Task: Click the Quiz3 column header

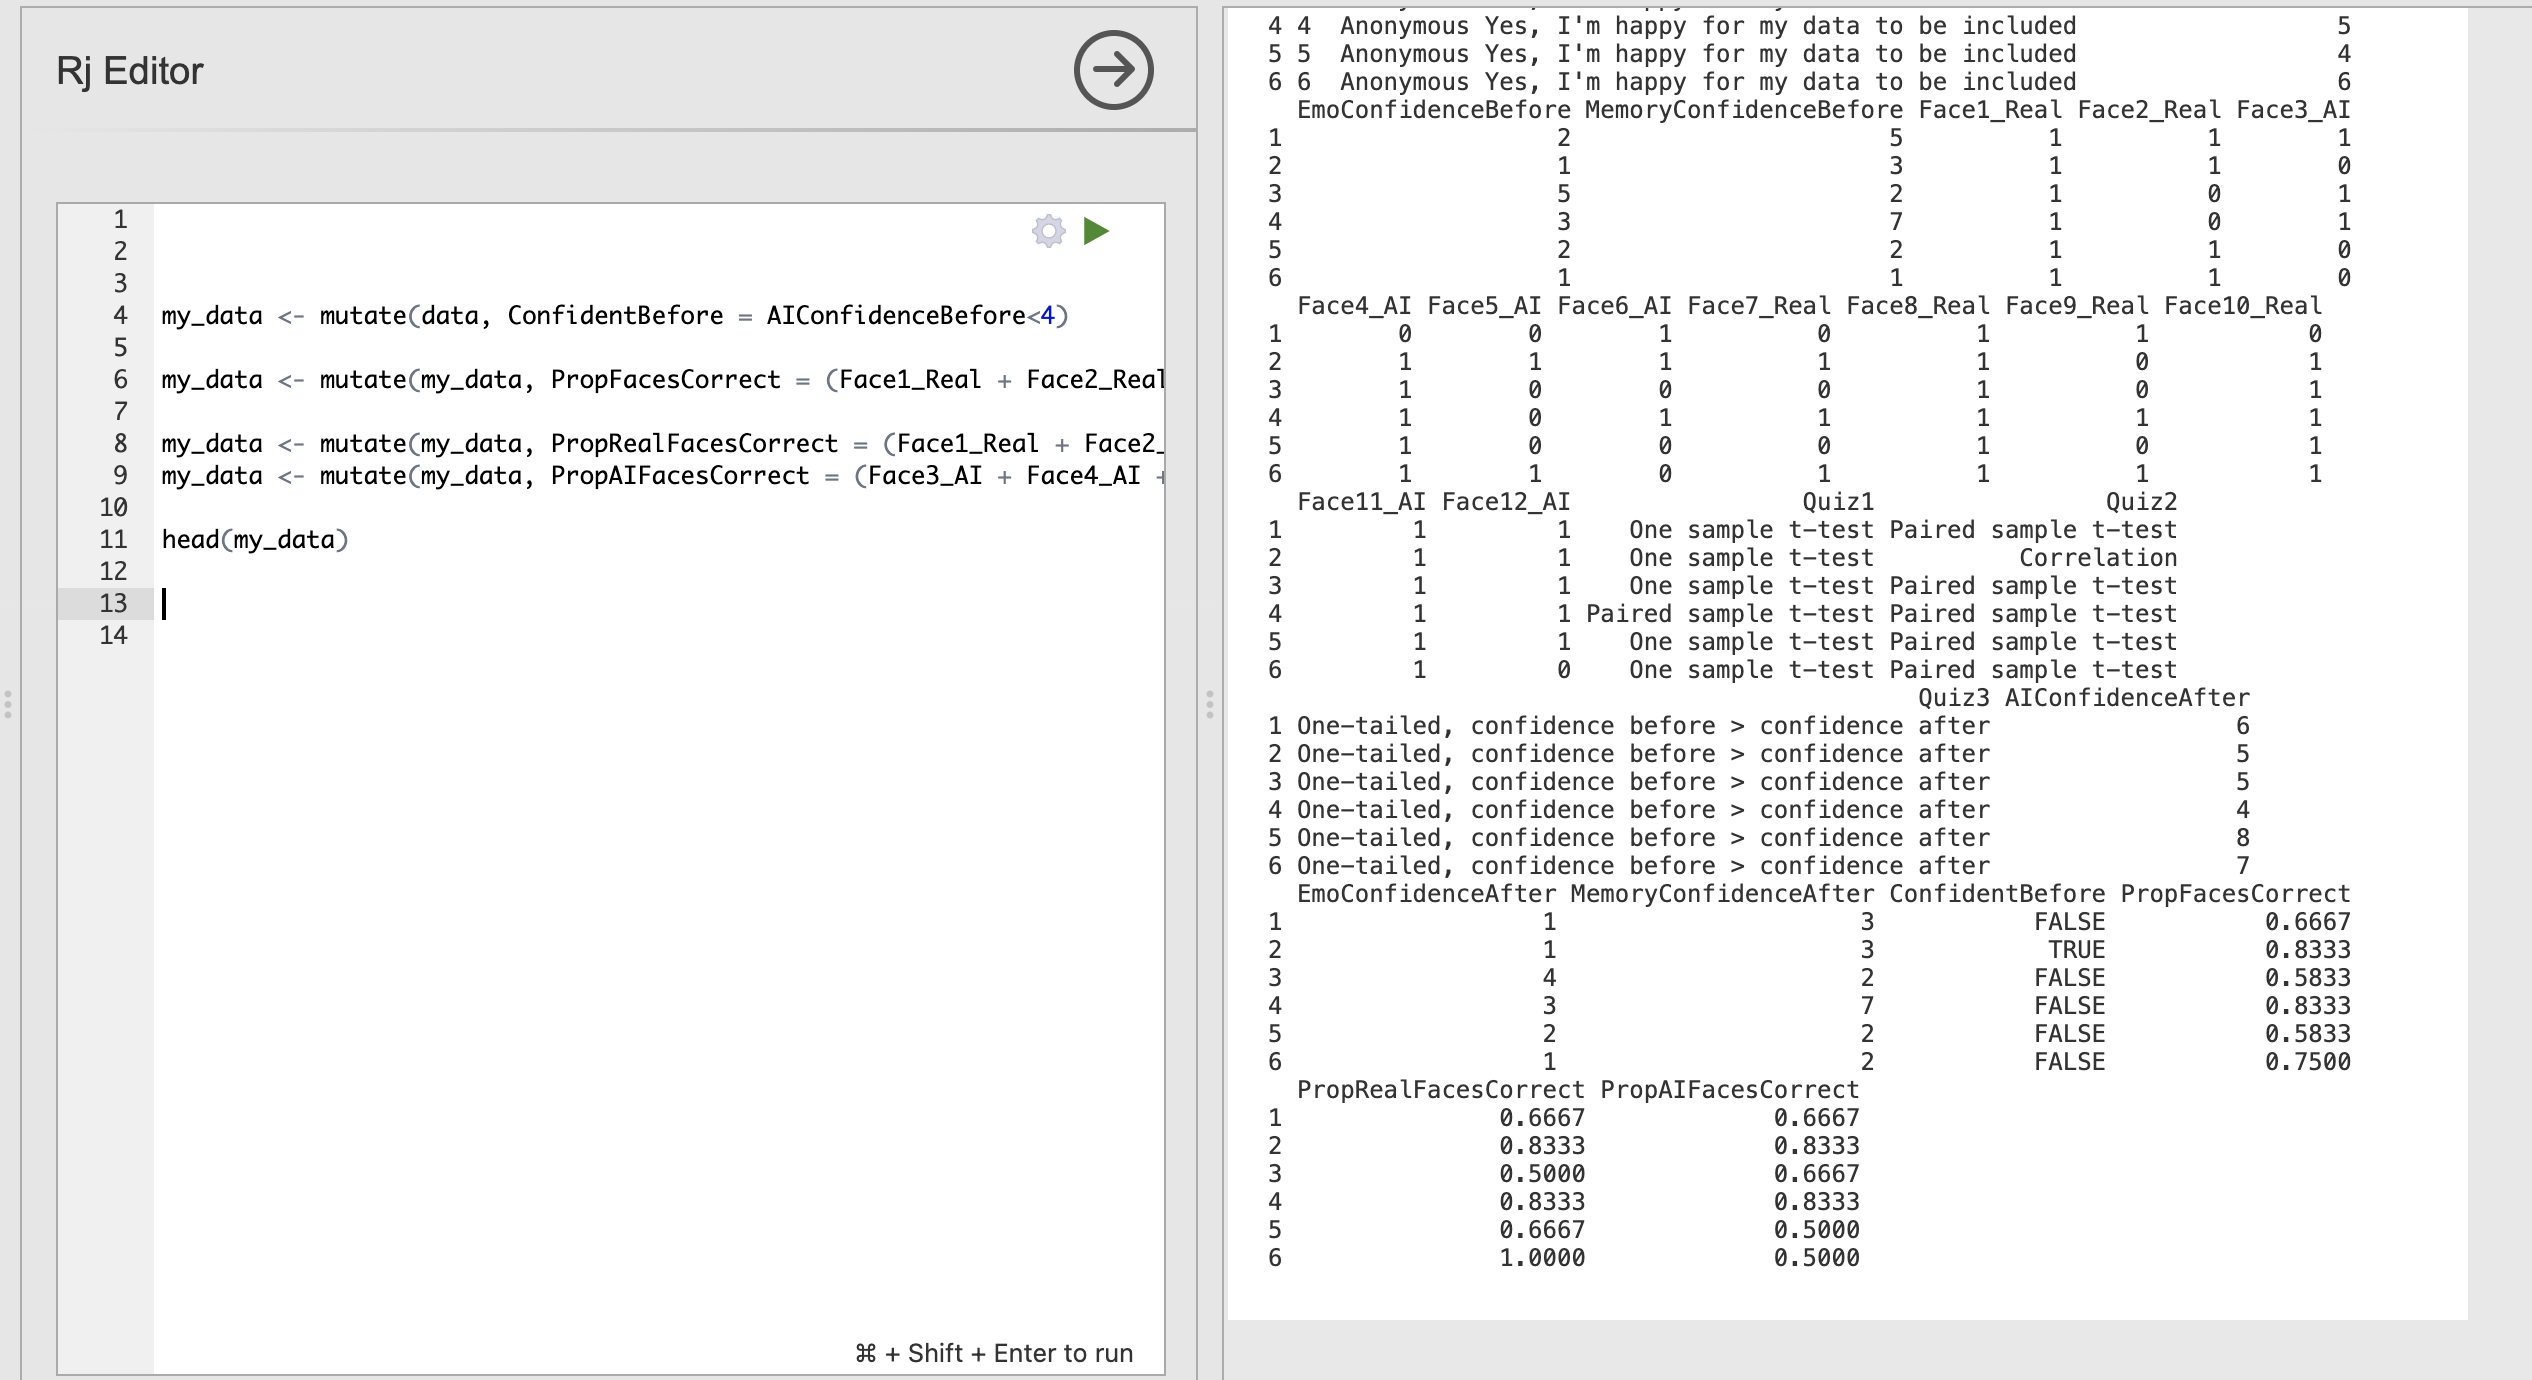Action: point(1954,698)
